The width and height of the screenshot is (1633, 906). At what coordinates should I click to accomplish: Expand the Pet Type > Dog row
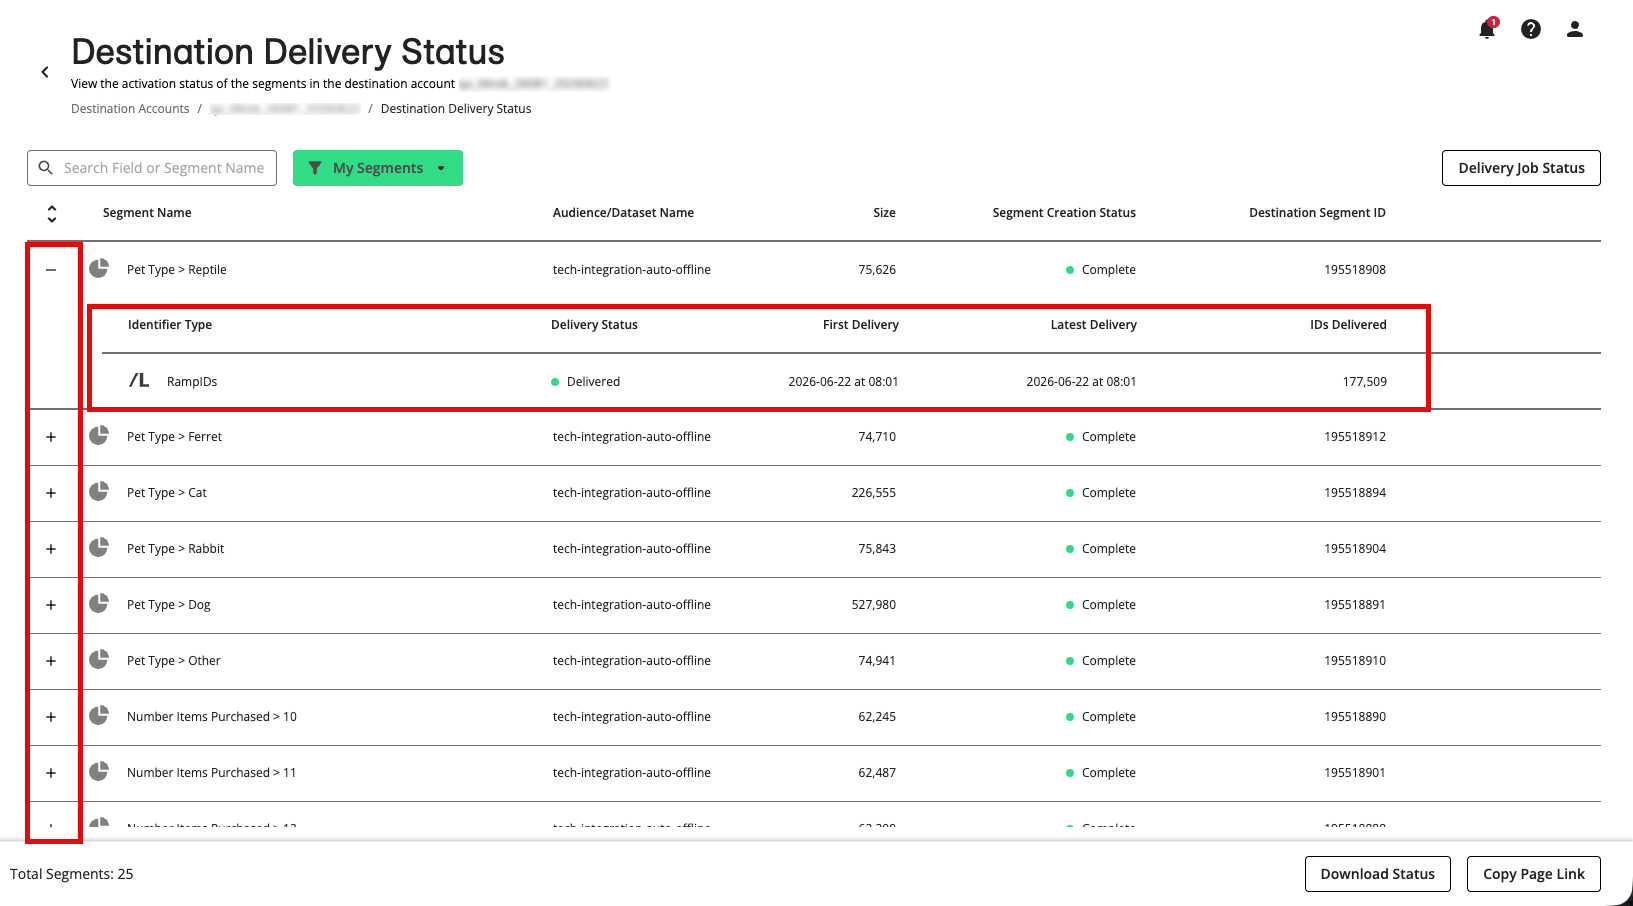(51, 605)
